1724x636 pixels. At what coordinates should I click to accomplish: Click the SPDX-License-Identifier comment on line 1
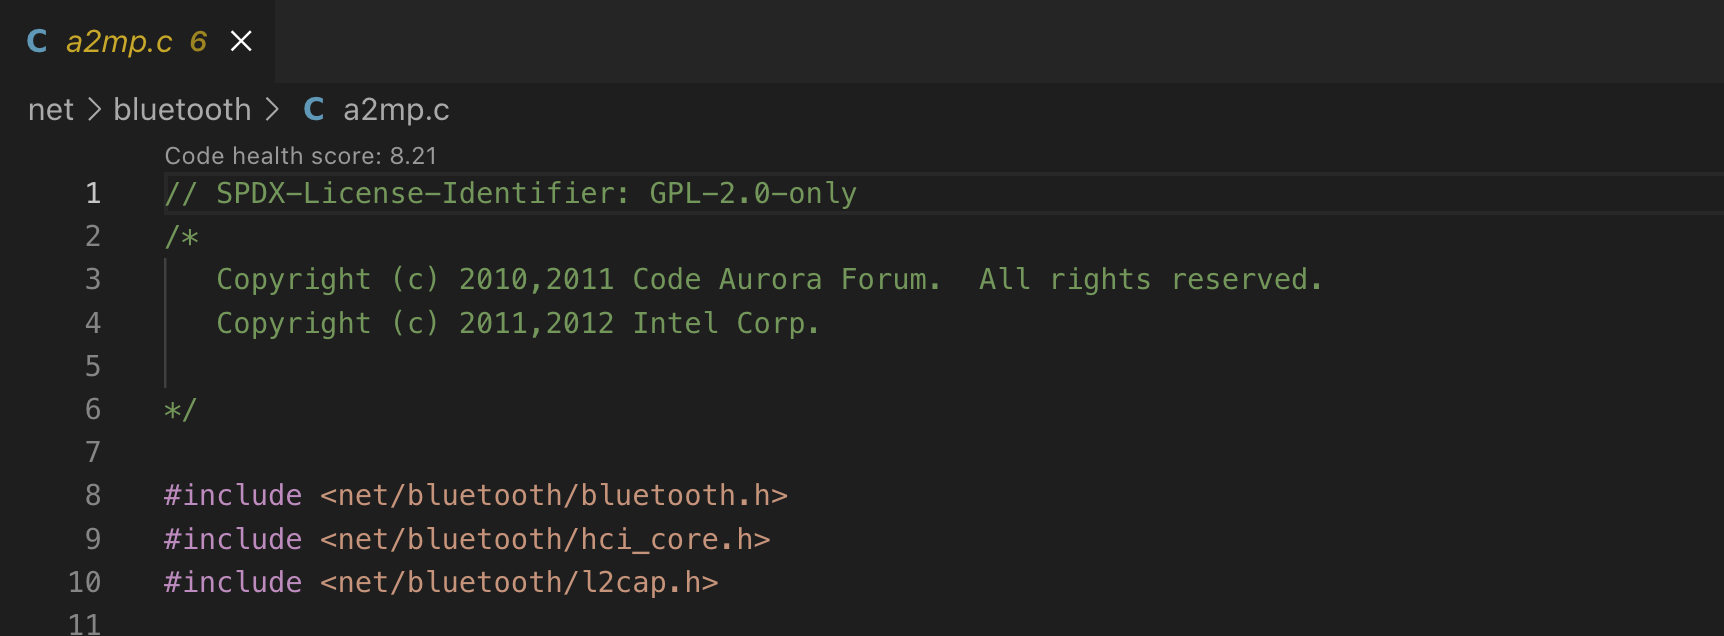point(510,193)
